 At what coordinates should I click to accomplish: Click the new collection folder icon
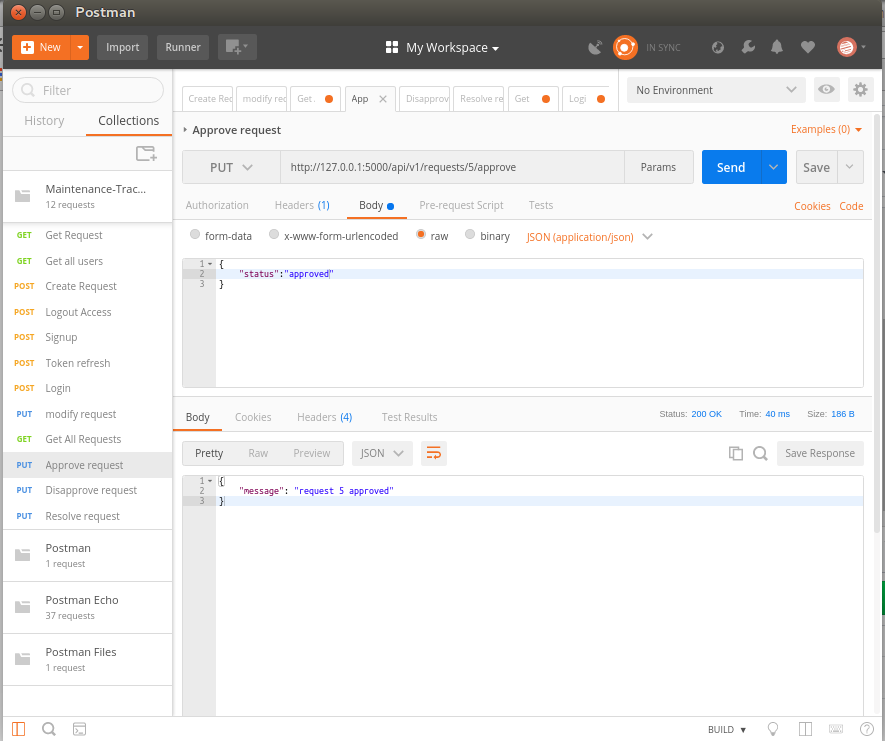tap(146, 154)
